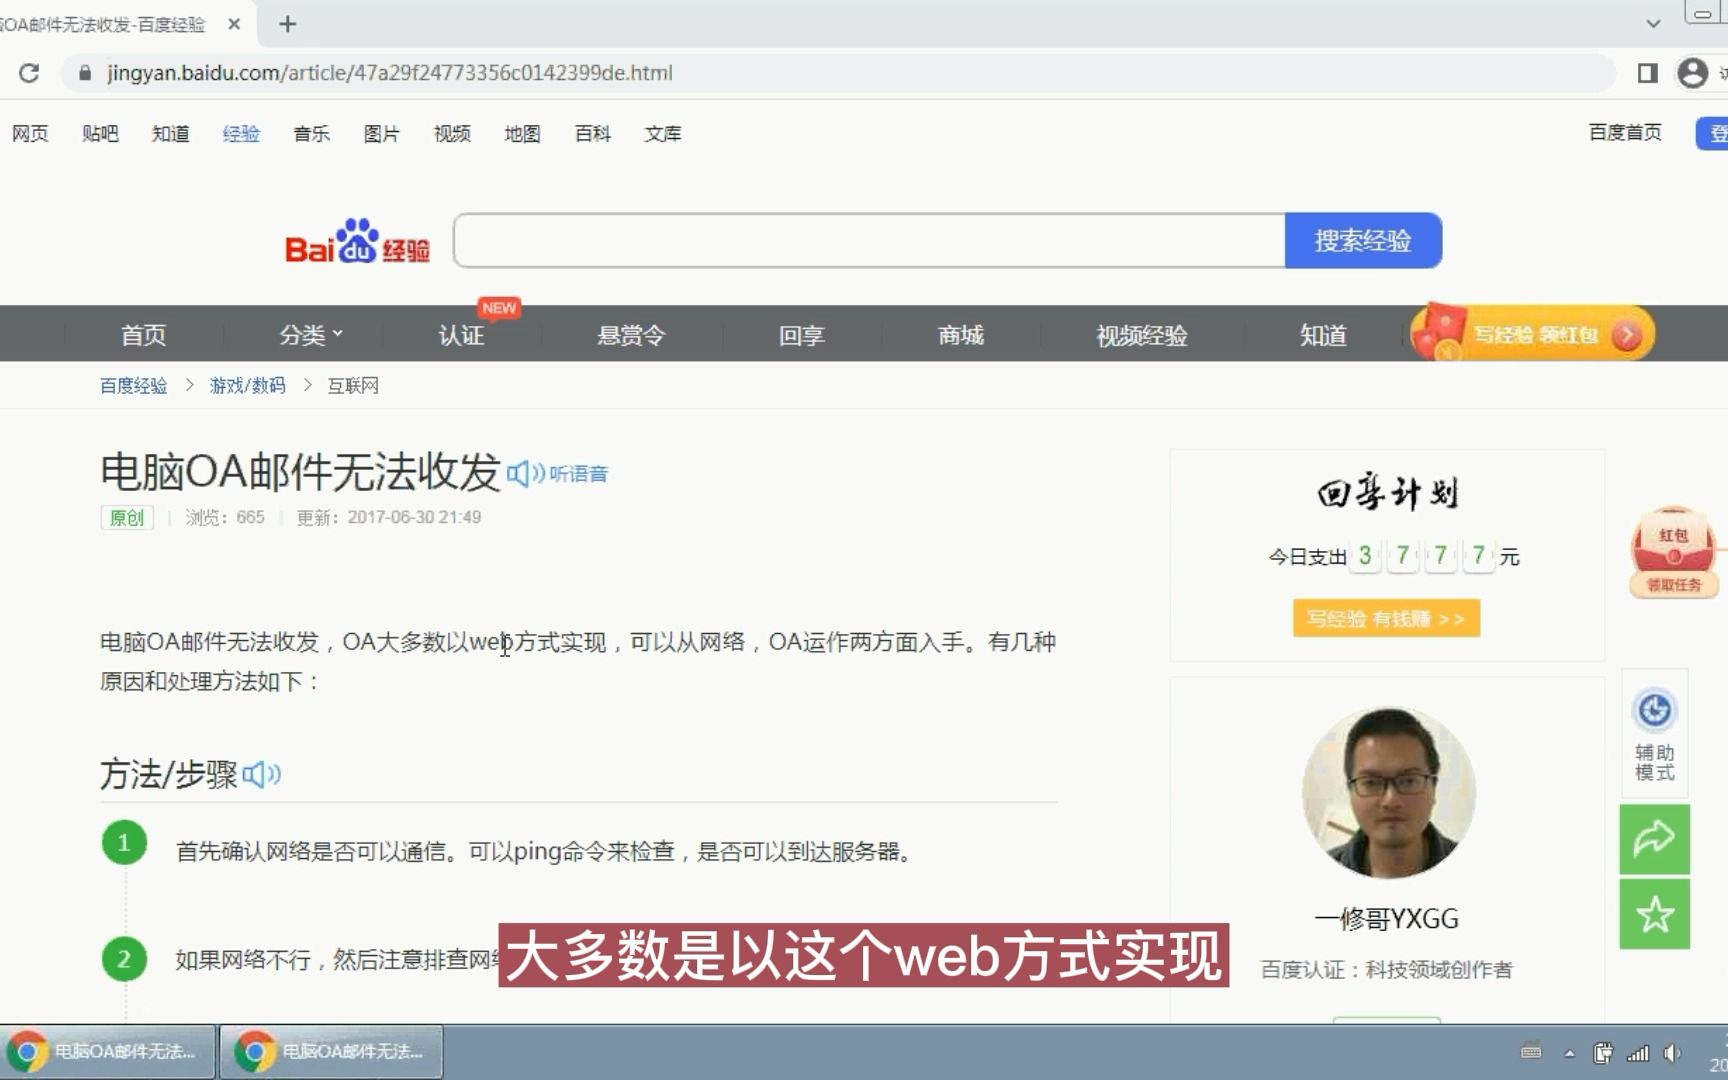Open 商城 menu item
This screenshot has width=1728, height=1080.
(961, 335)
